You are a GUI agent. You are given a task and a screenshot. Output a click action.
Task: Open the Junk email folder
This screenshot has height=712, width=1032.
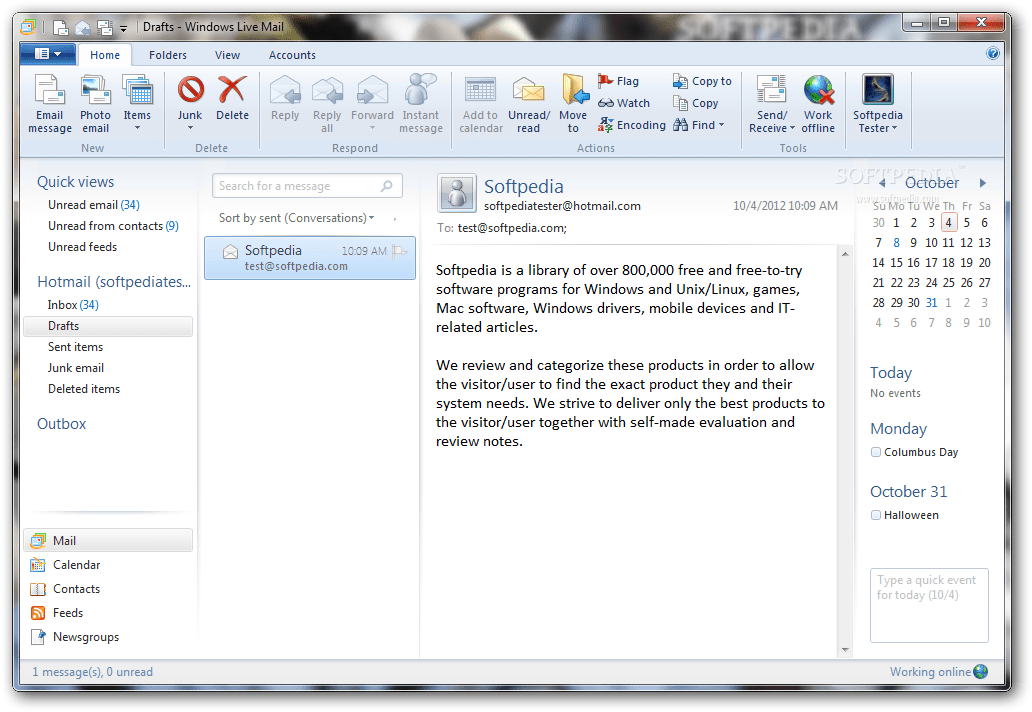click(x=76, y=368)
